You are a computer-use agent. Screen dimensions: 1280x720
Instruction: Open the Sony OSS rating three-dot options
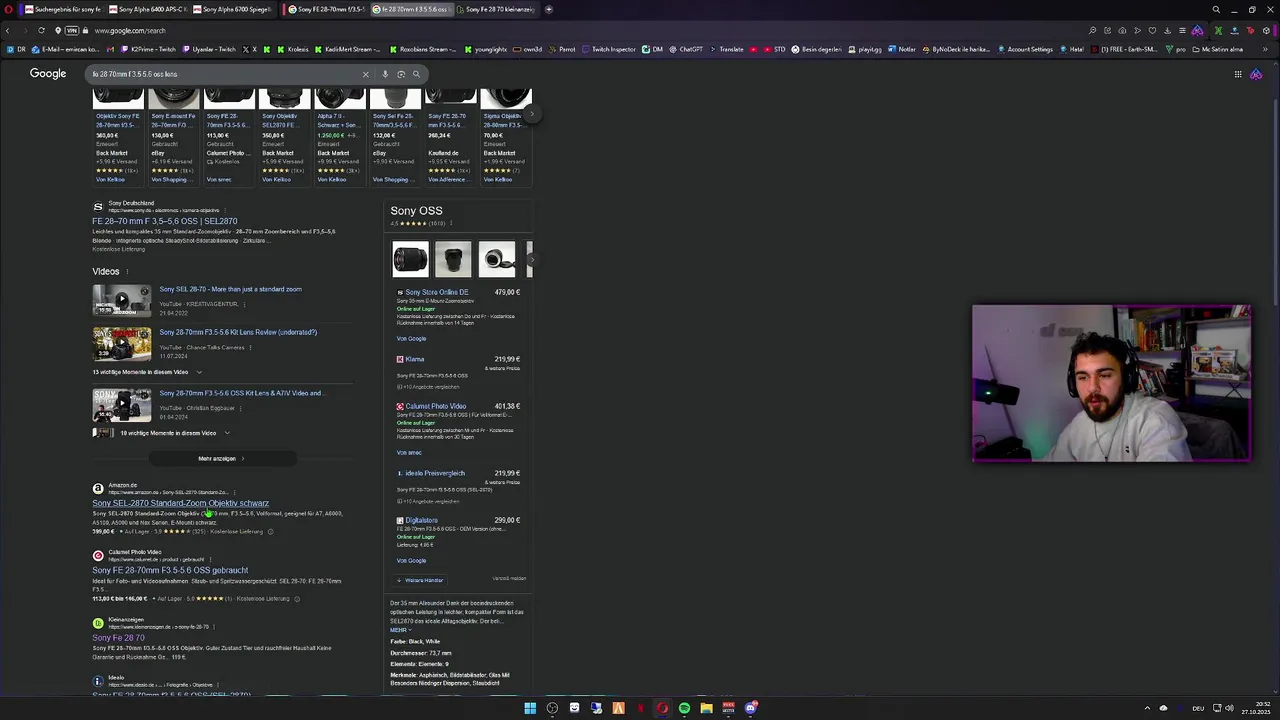click(453, 223)
